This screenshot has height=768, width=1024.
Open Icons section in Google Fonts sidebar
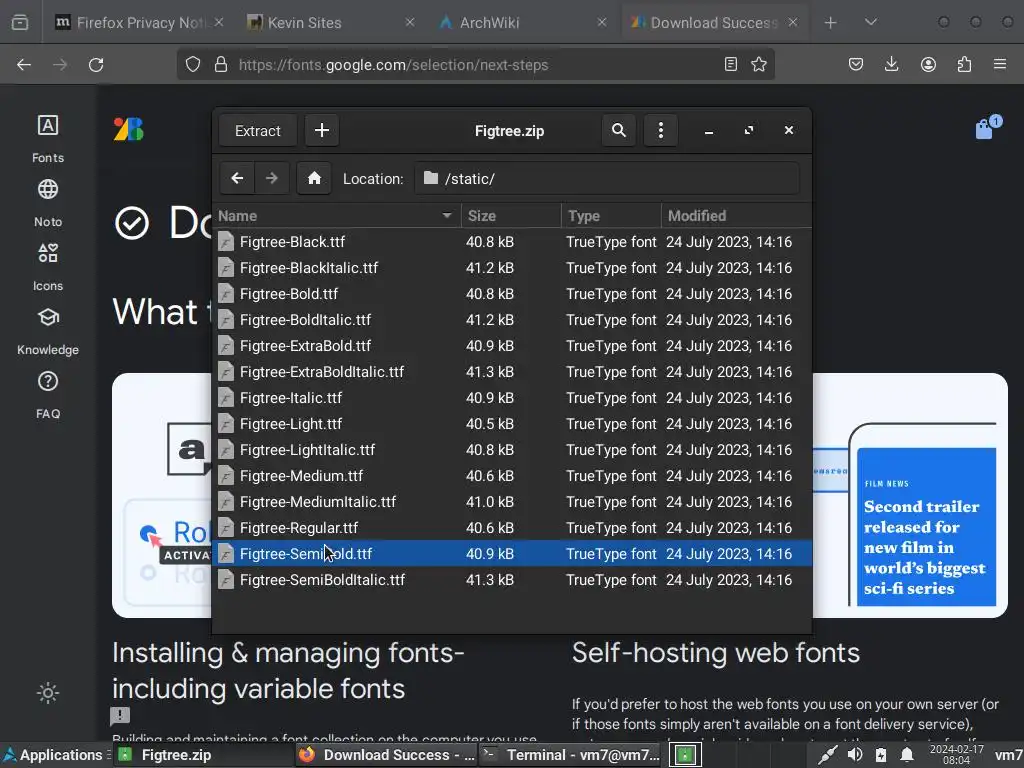pos(48,267)
